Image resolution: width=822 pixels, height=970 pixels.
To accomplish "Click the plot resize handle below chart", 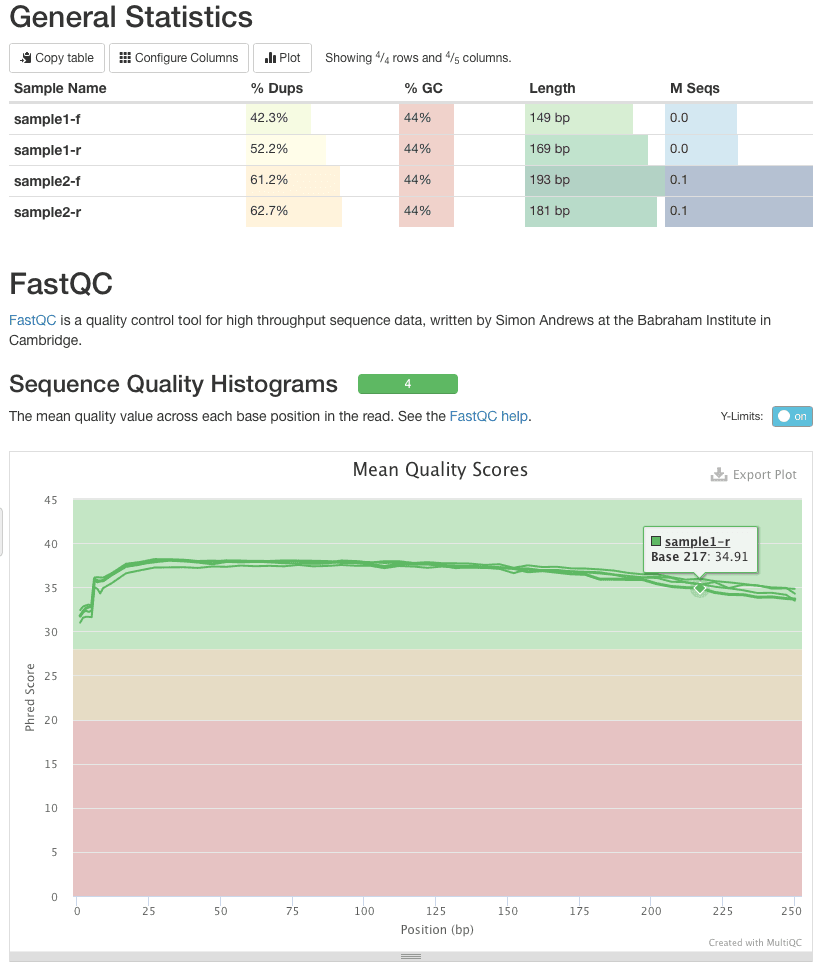I will tap(410, 957).
